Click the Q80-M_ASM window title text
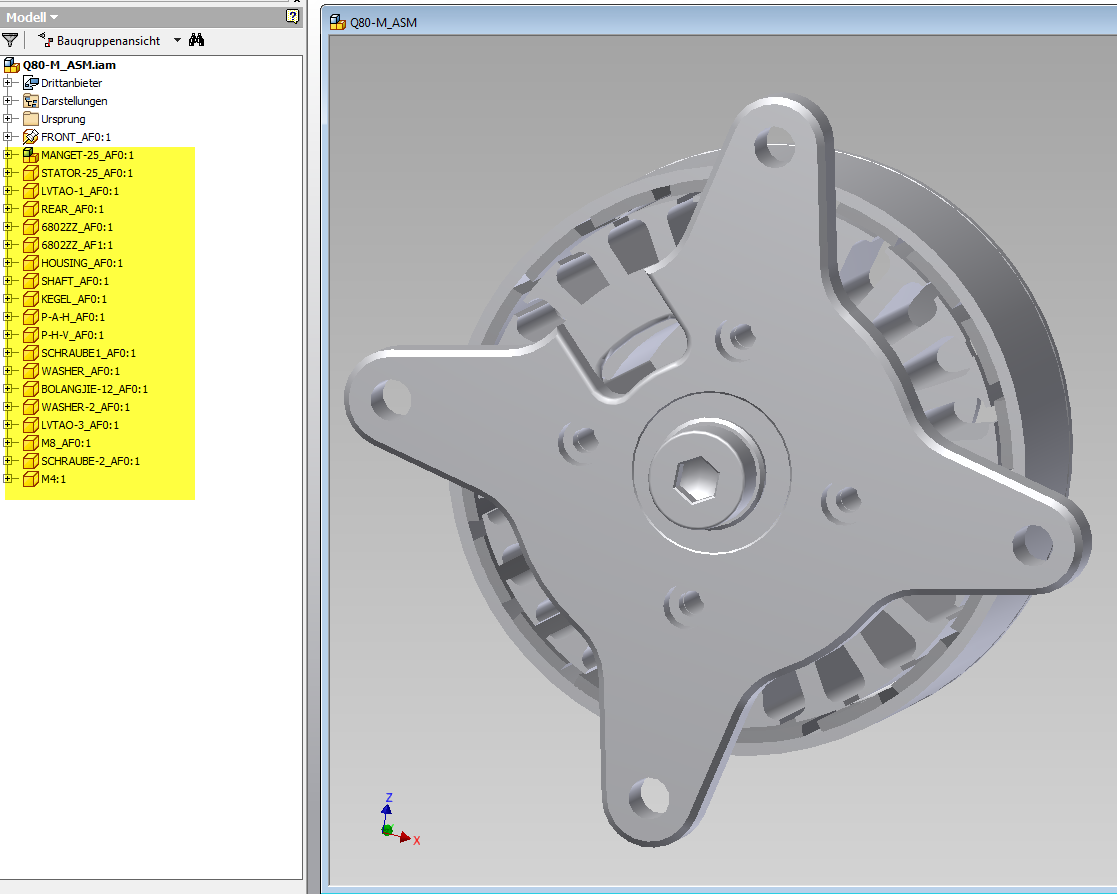Image resolution: width=1117 pixels, height=894 pixels. pos(383,23)
